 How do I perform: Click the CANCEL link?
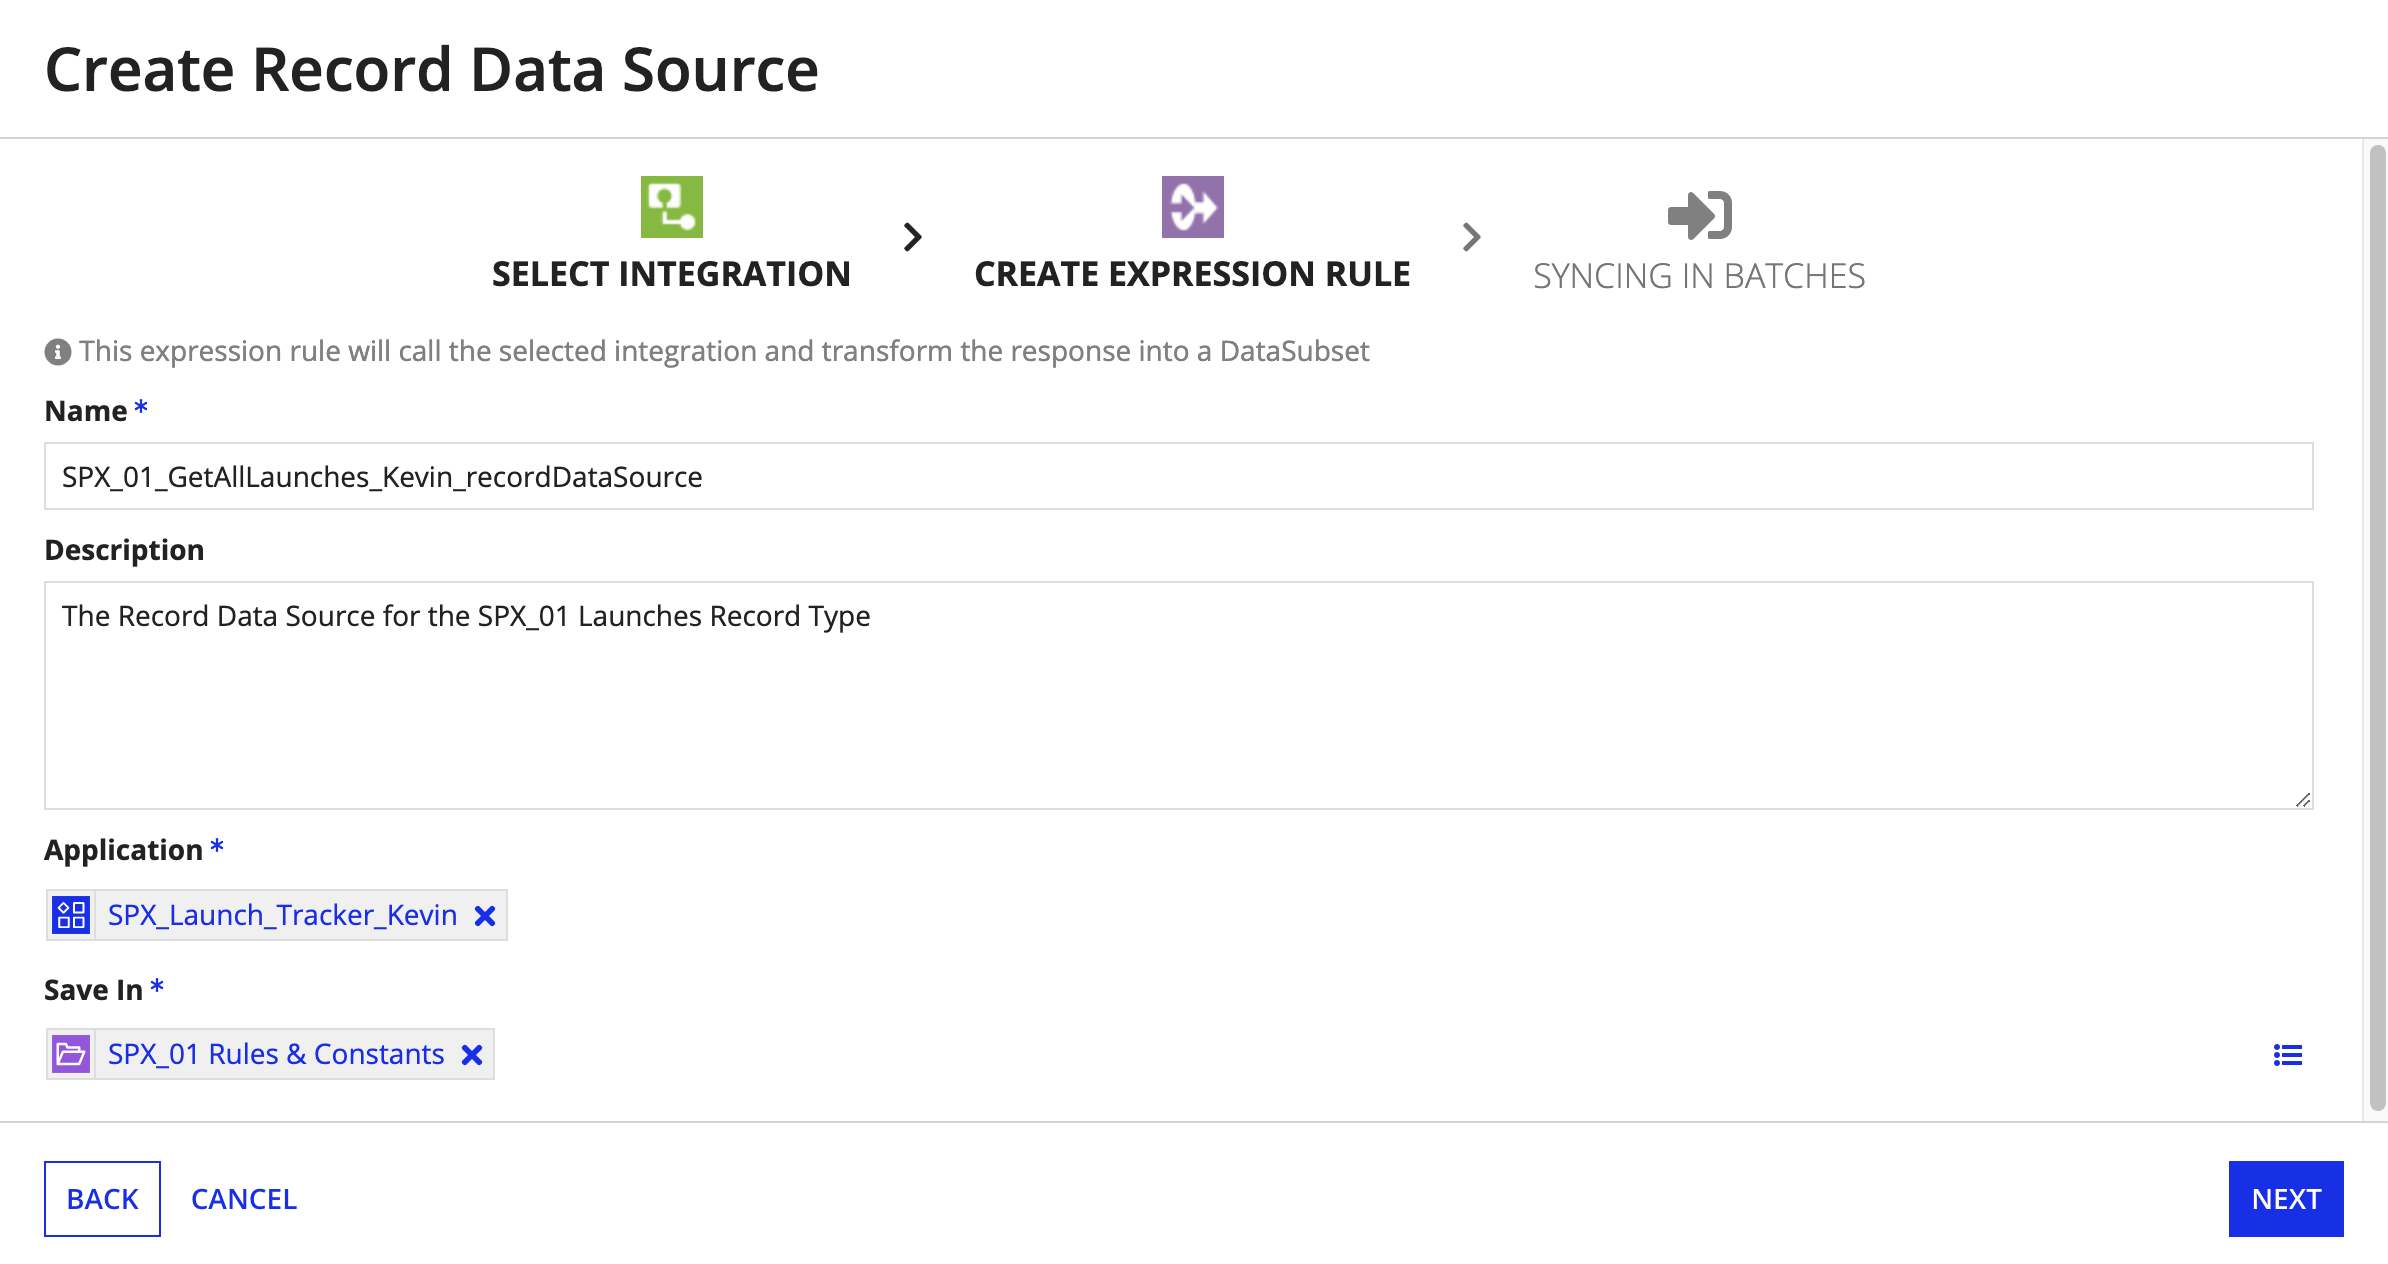(x=244, y=1199)
